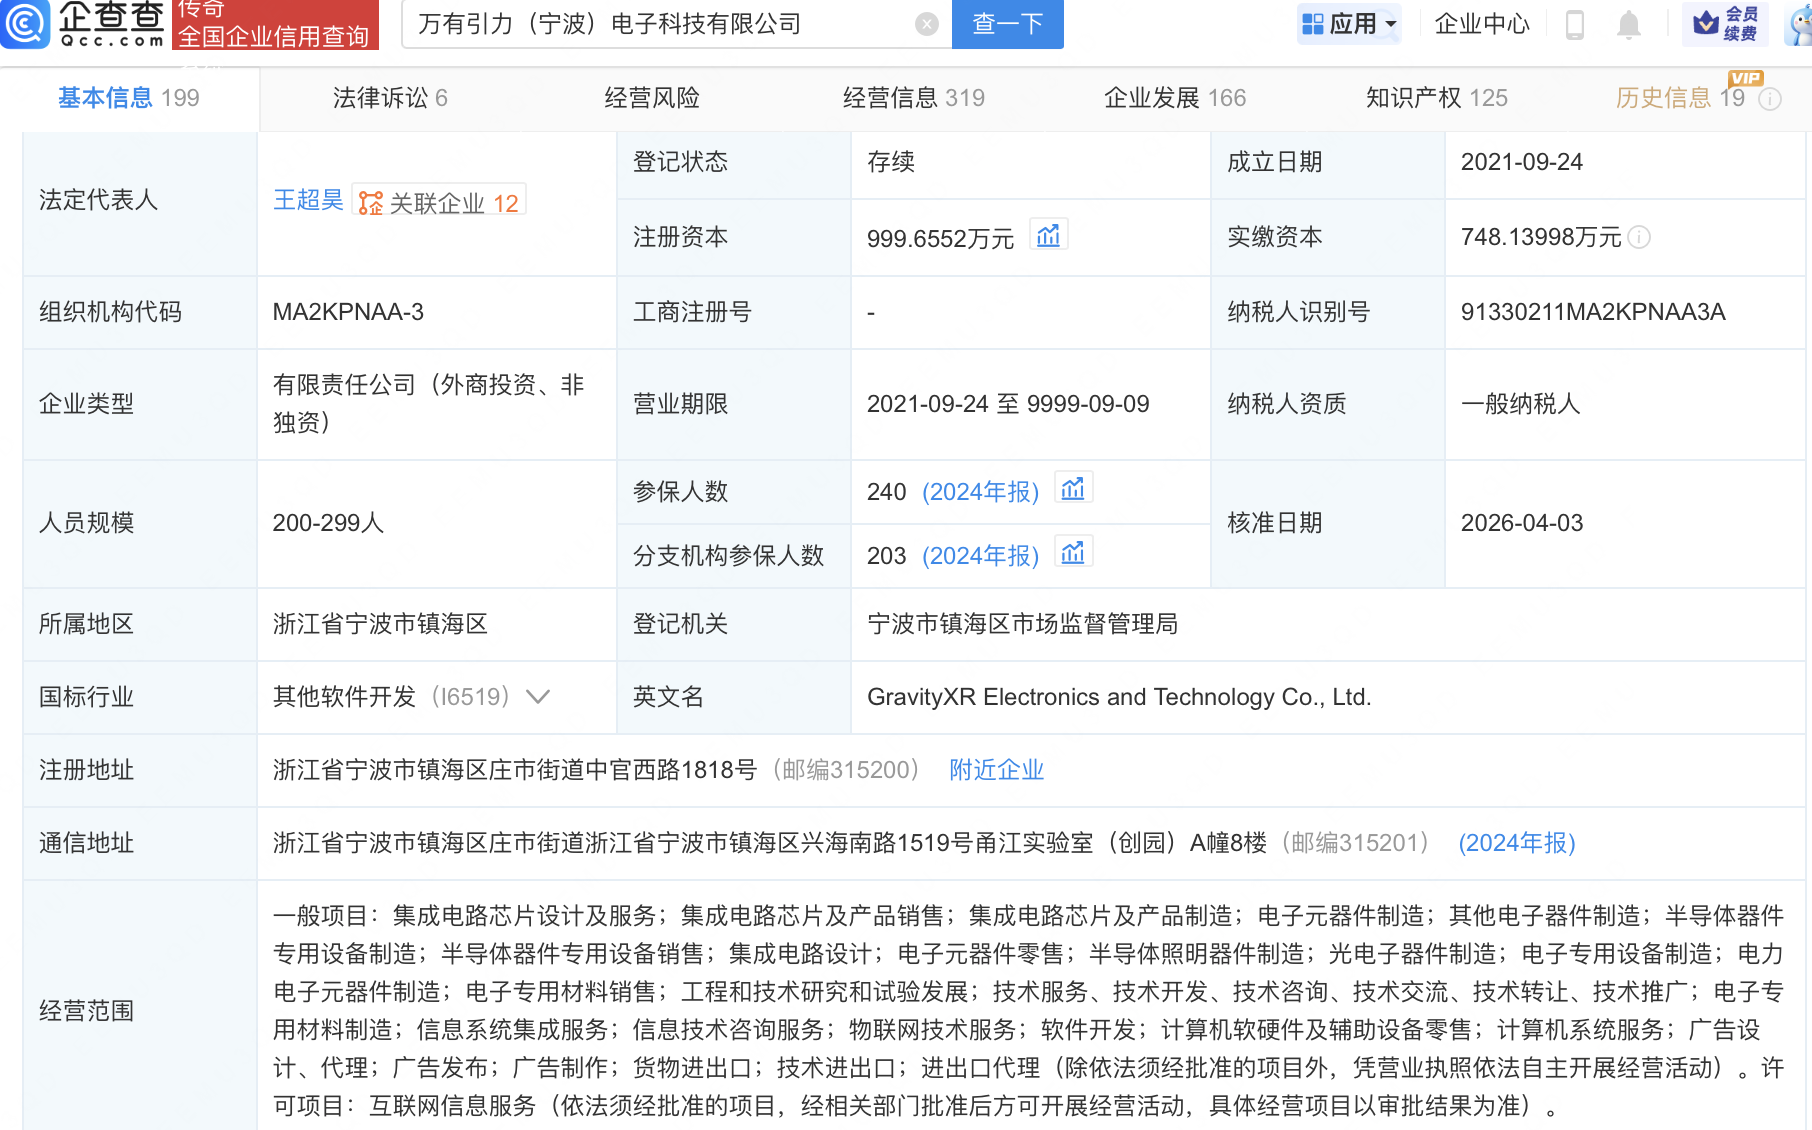Click the chart icon beside 分支机构参保人数 203
1812x1130 pixels.
(x=1072, y=551)
